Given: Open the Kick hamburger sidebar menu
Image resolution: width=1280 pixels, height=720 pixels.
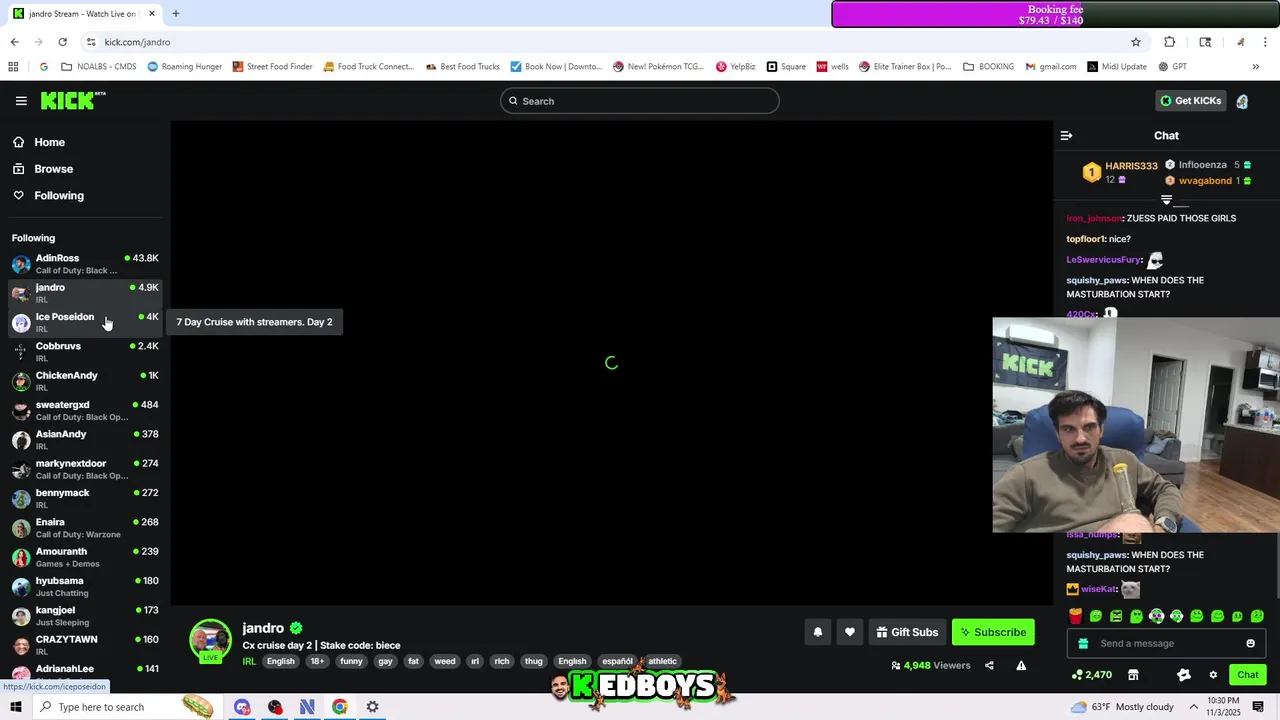Looking at the screenshot, I should (x=21, y=101).
